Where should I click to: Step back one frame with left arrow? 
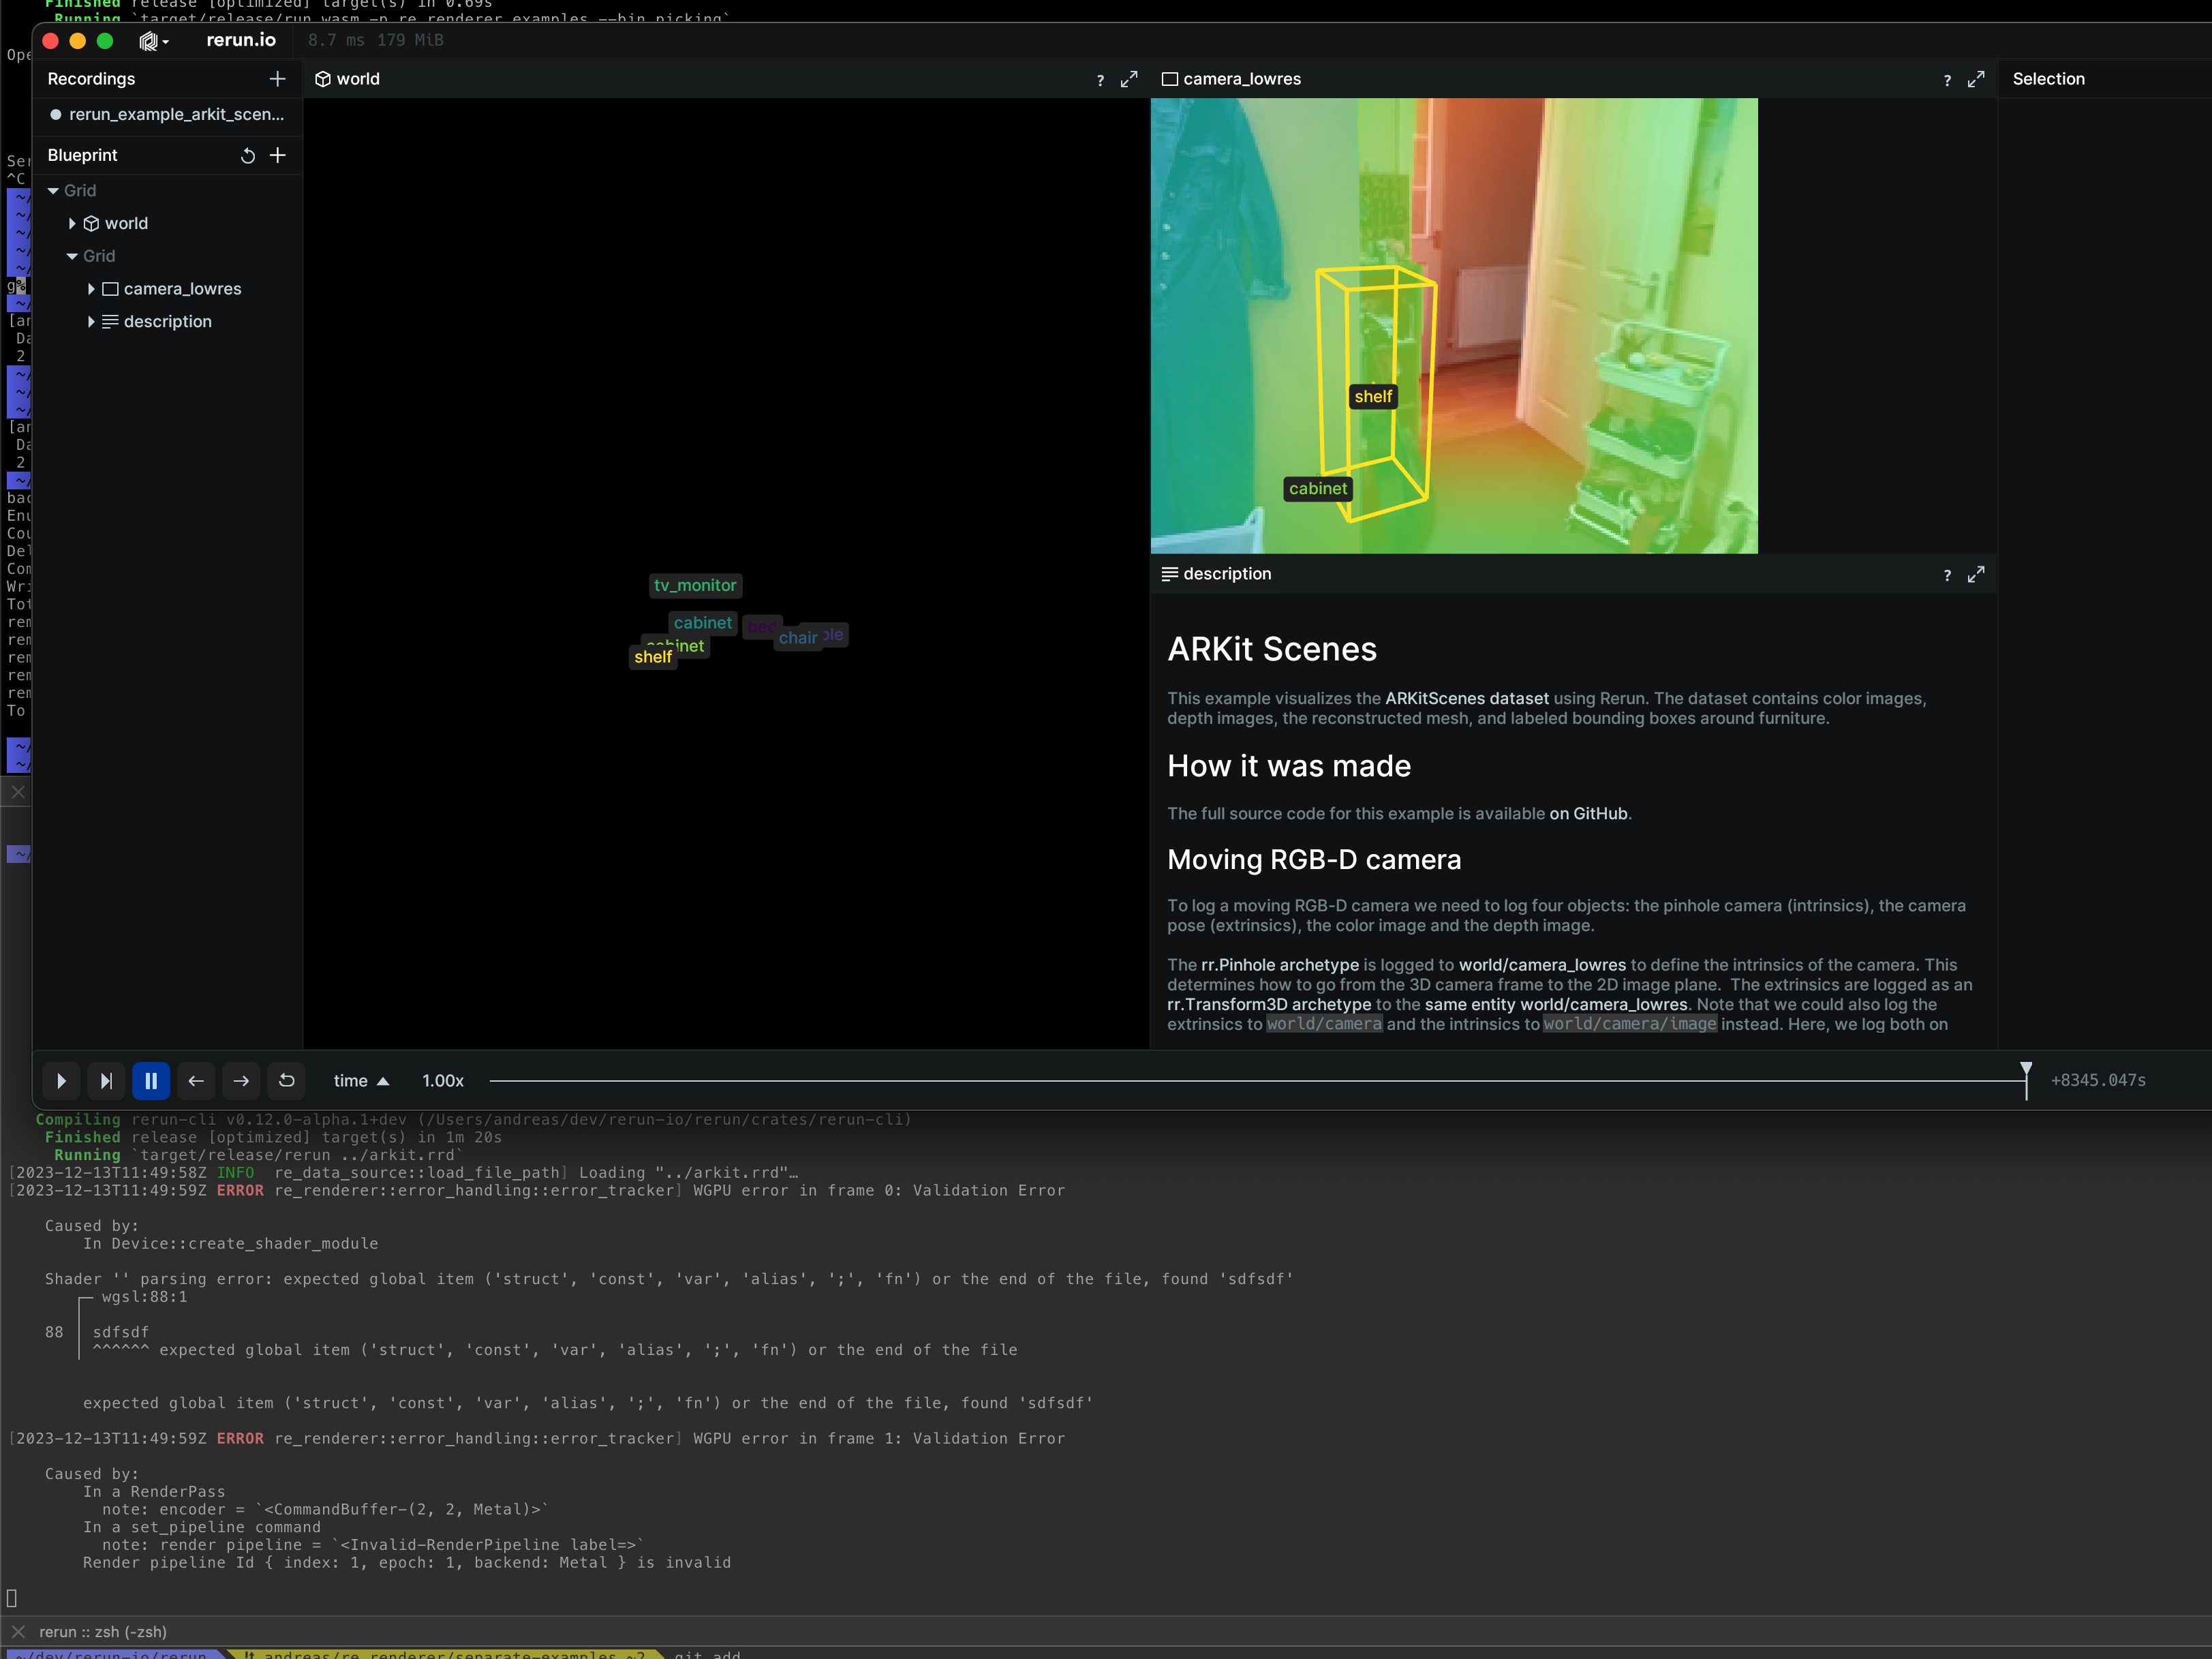coord(196,1081)
